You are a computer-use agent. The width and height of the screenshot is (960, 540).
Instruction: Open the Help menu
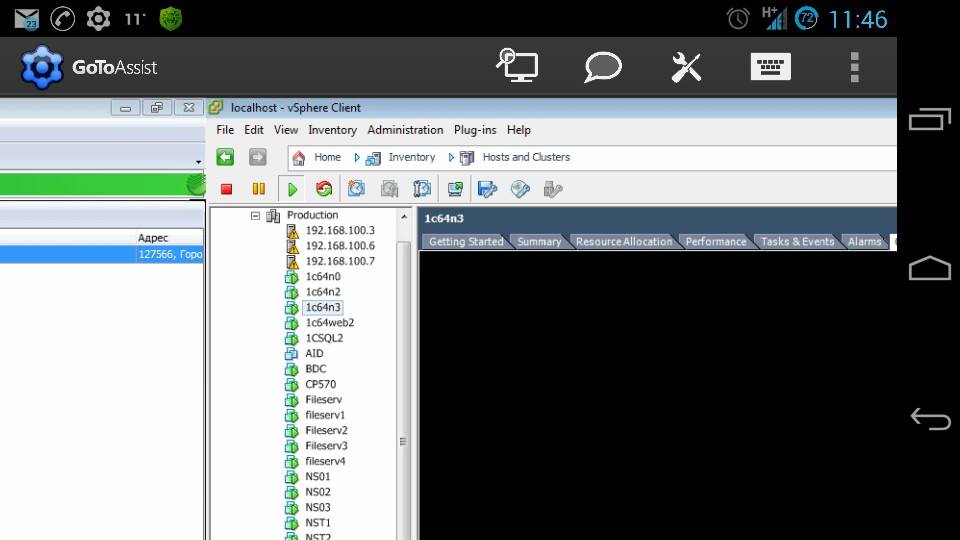519,130
